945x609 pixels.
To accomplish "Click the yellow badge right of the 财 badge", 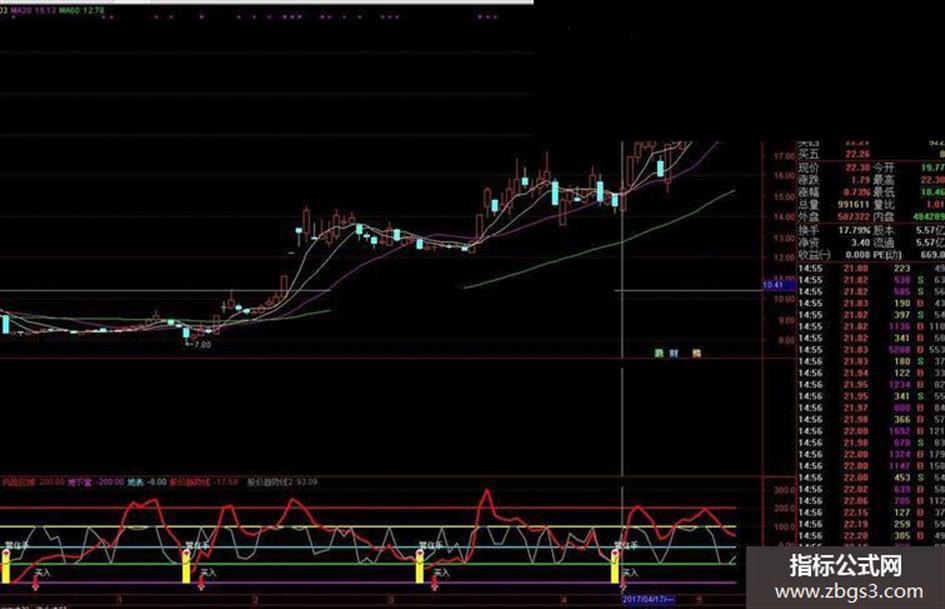I will click(x=697, y=353).
